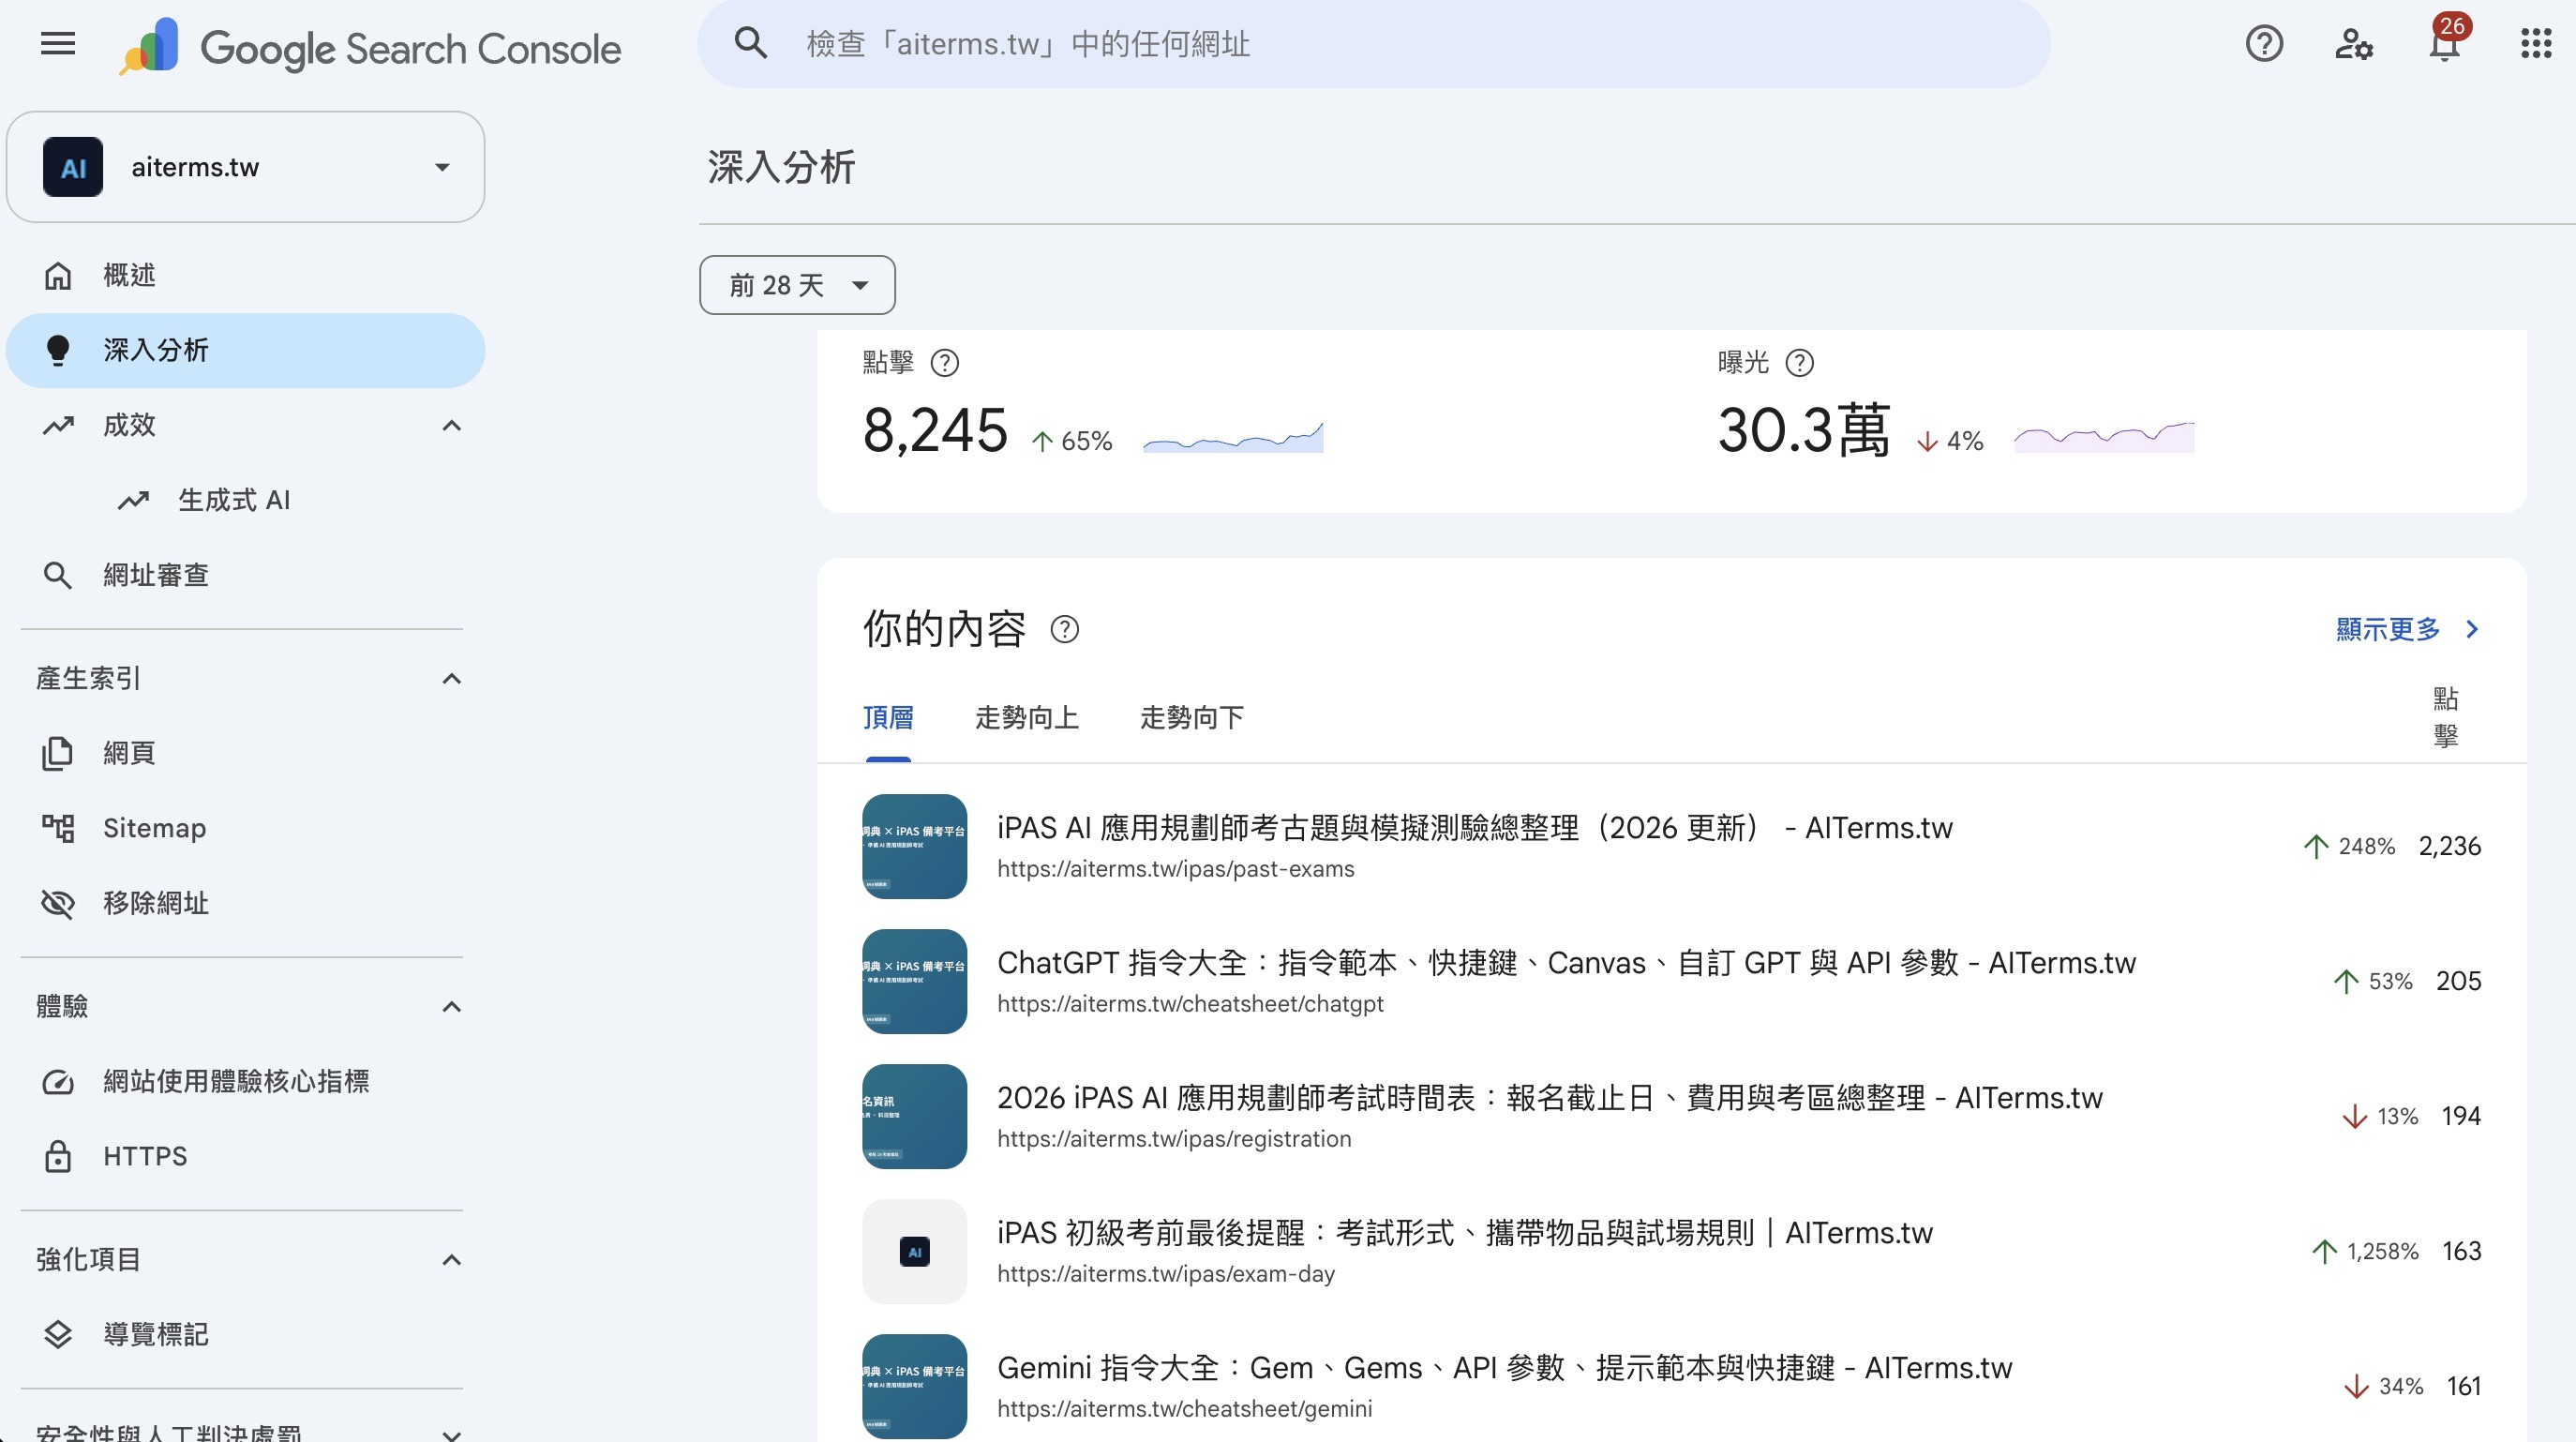
Task: Click the layers icon for 導覽標記
Action: tap(58, 1334)
